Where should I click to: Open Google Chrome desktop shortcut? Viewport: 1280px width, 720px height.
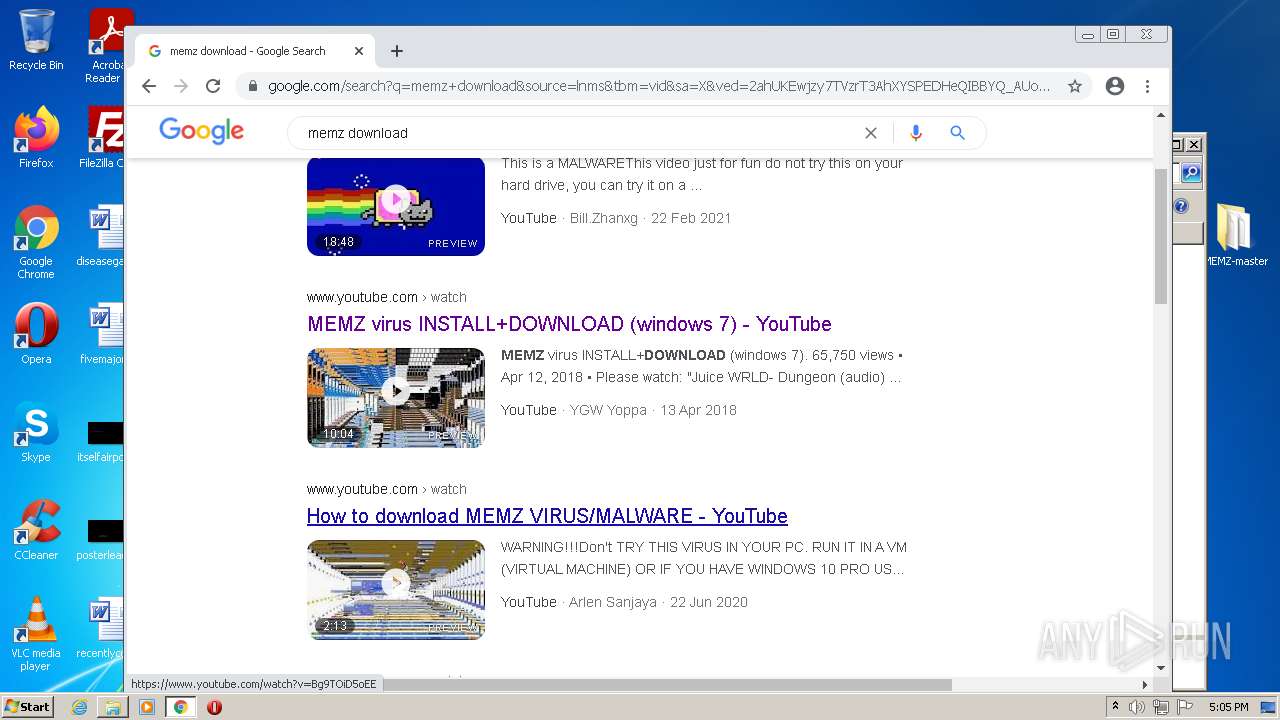point(36,243)
